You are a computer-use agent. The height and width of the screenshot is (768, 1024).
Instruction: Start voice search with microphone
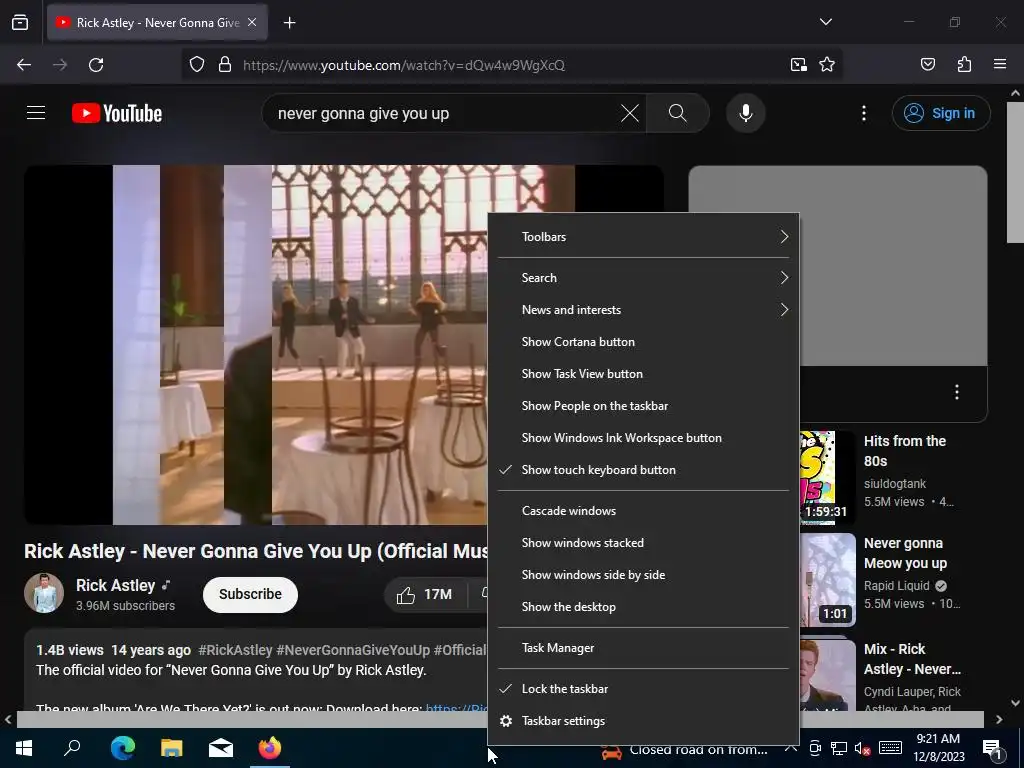point(745,113)
